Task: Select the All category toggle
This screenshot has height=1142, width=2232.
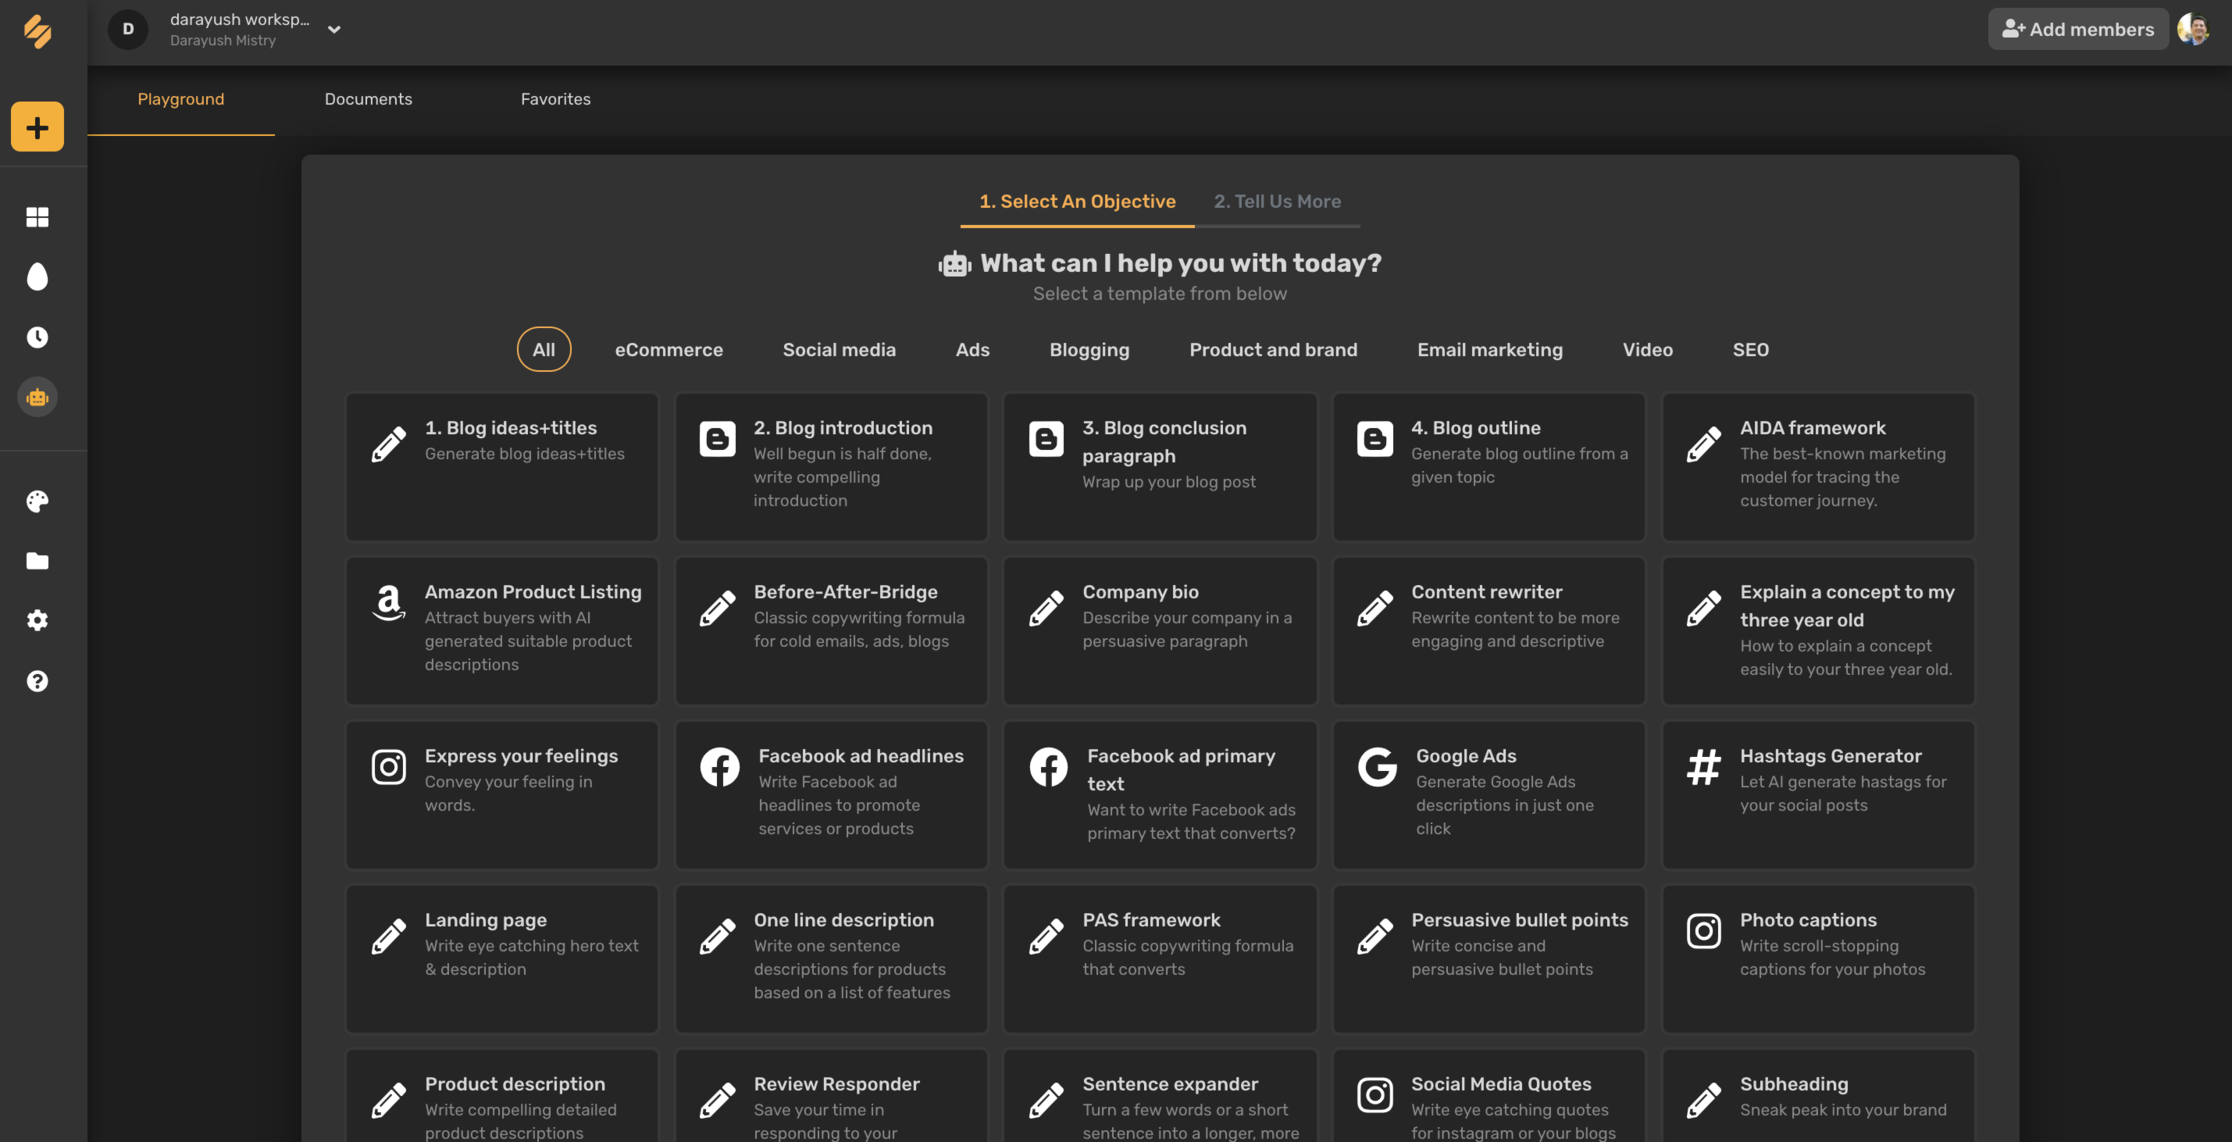Action: [x=543, y=350]
